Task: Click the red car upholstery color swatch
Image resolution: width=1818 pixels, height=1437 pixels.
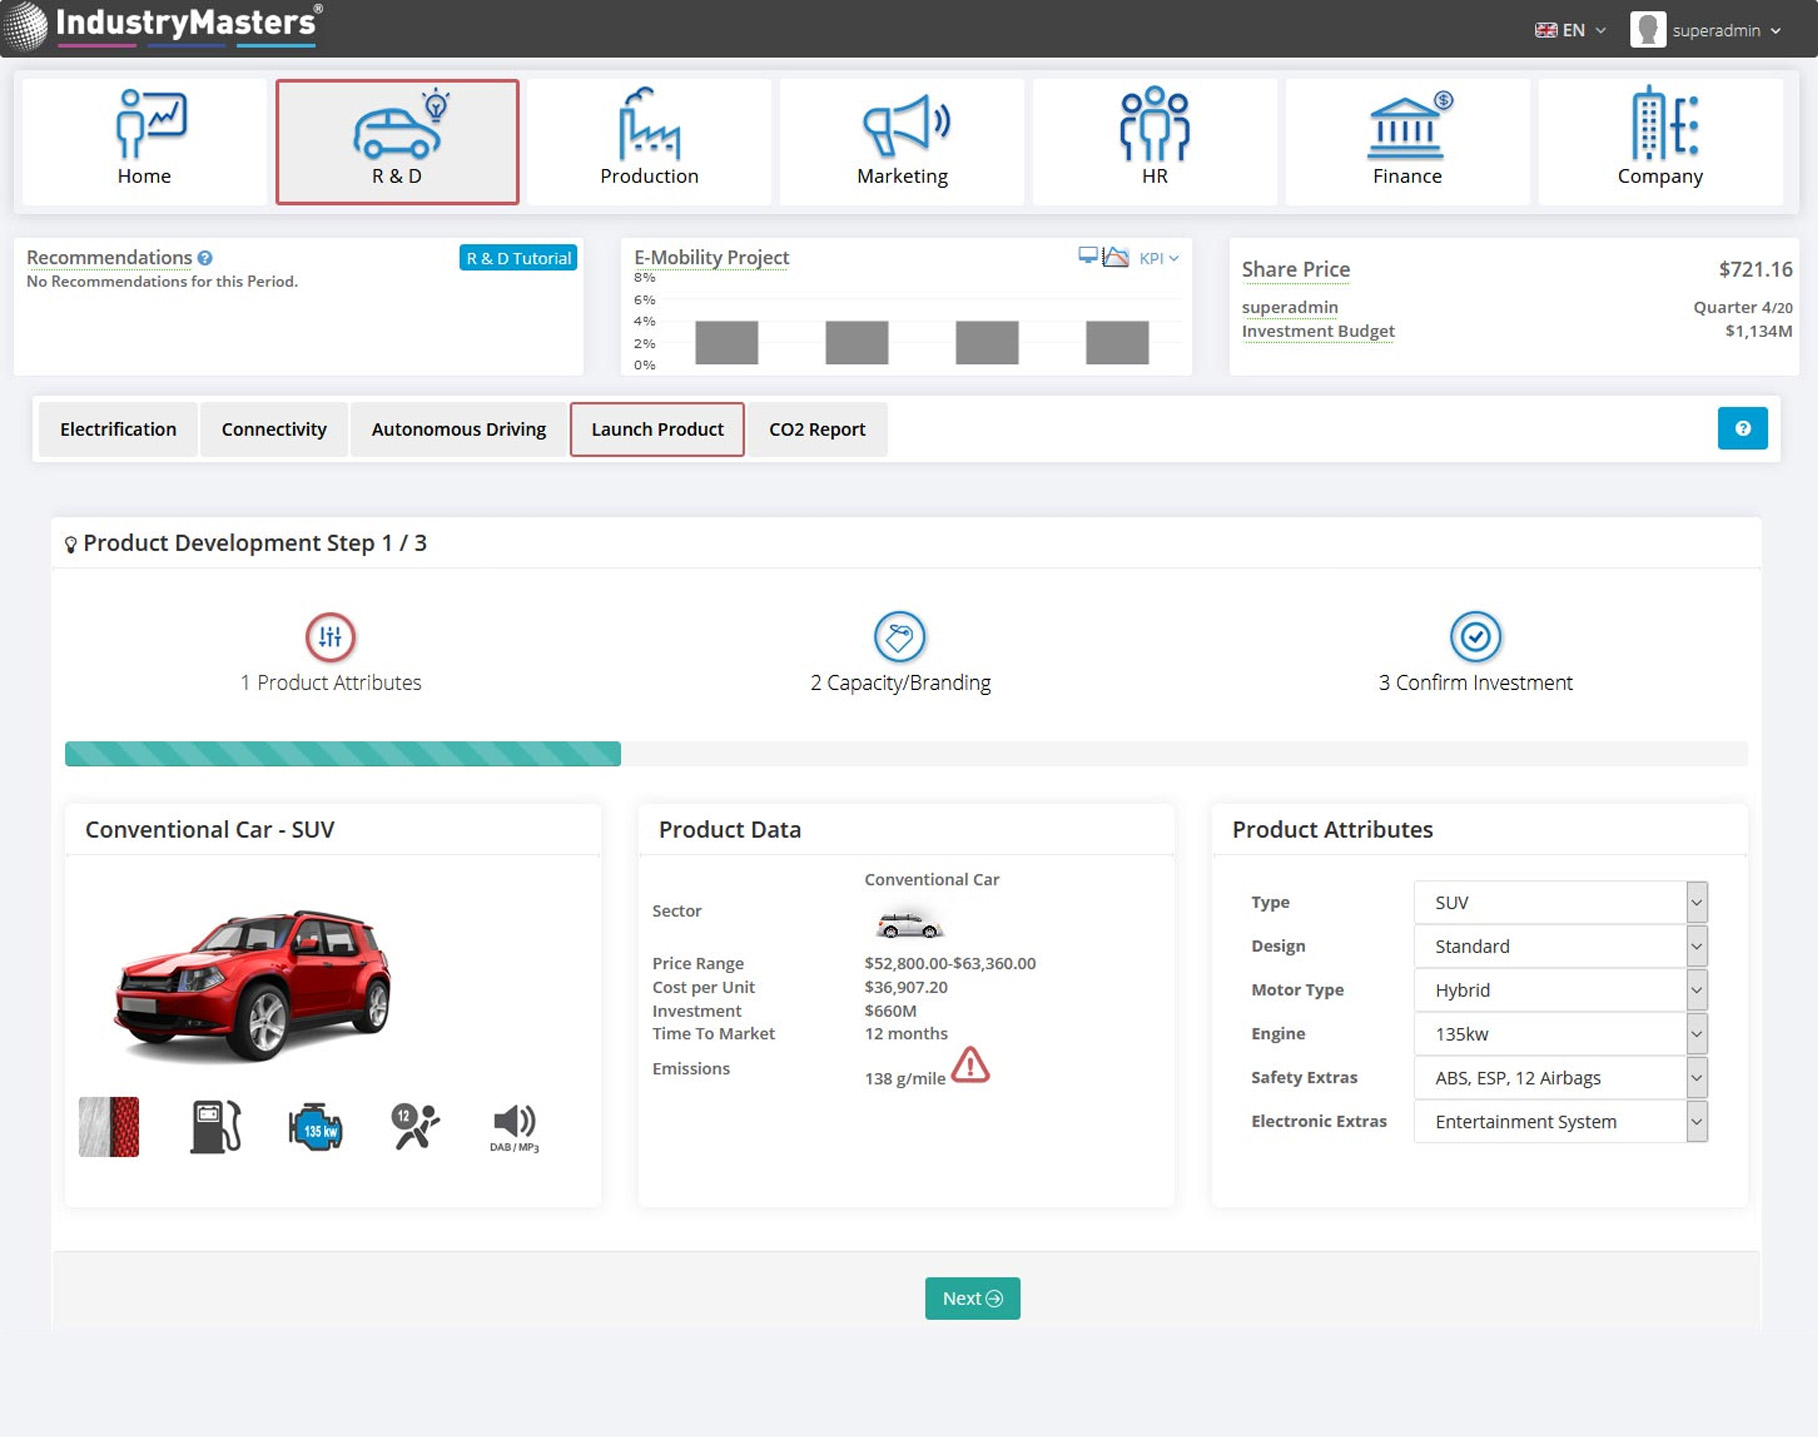Action: (x=109, y=1127)
